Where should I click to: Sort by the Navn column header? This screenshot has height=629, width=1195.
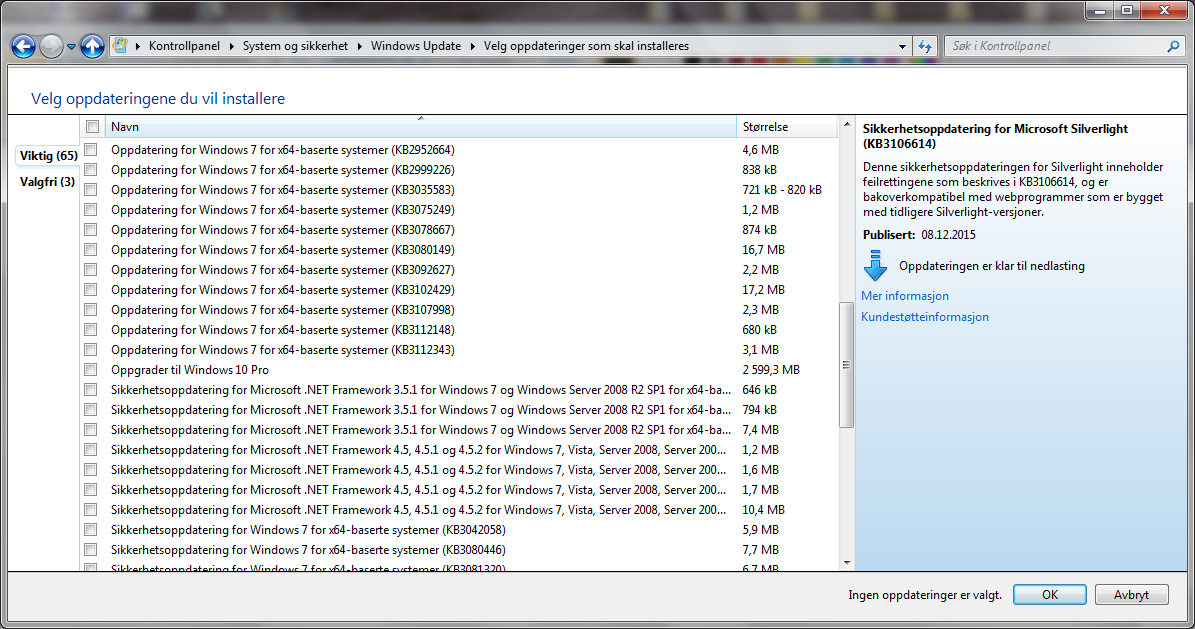click(421, 127)
